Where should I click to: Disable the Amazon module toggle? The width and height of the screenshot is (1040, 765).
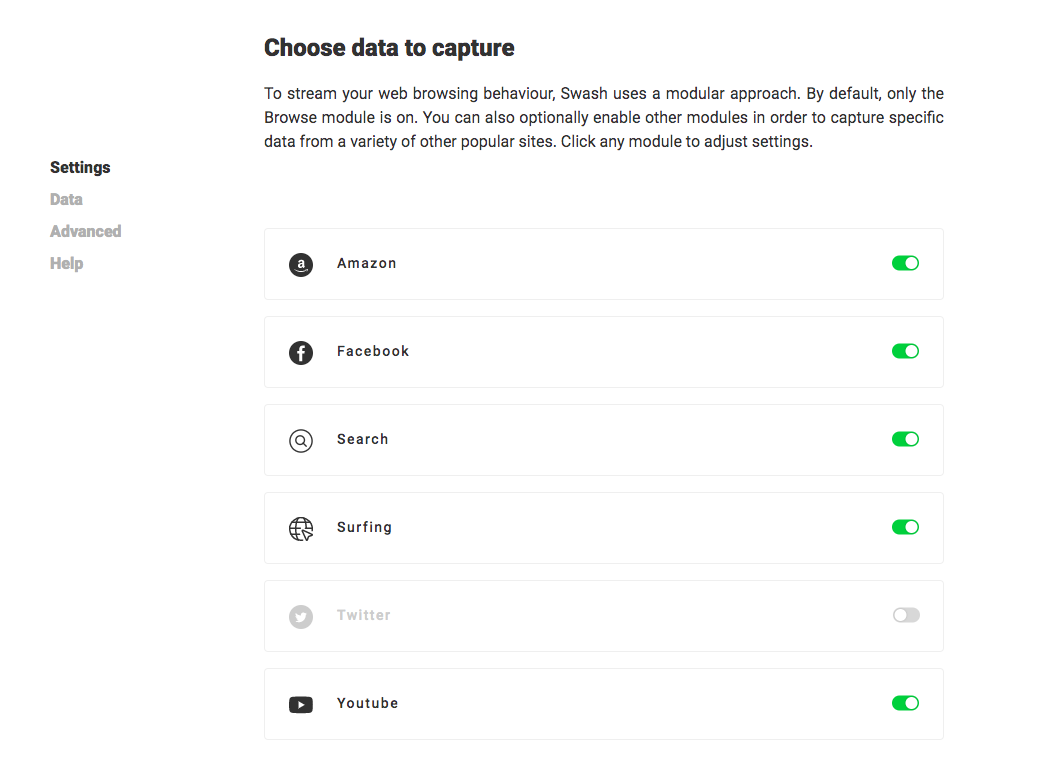tap(905, 263)
